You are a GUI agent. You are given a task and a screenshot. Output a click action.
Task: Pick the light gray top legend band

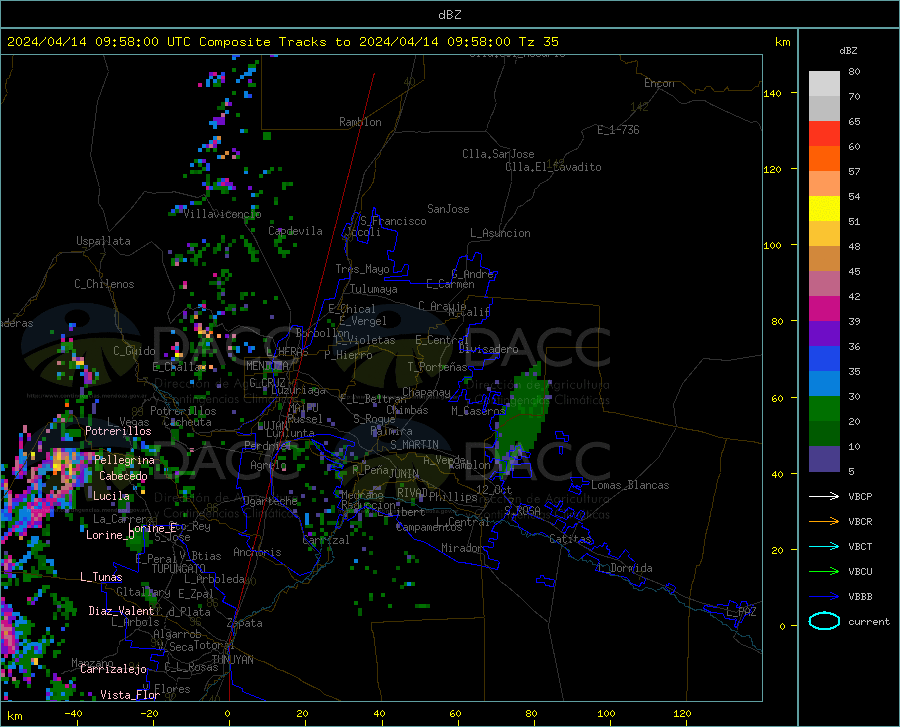tap(824, 84)
